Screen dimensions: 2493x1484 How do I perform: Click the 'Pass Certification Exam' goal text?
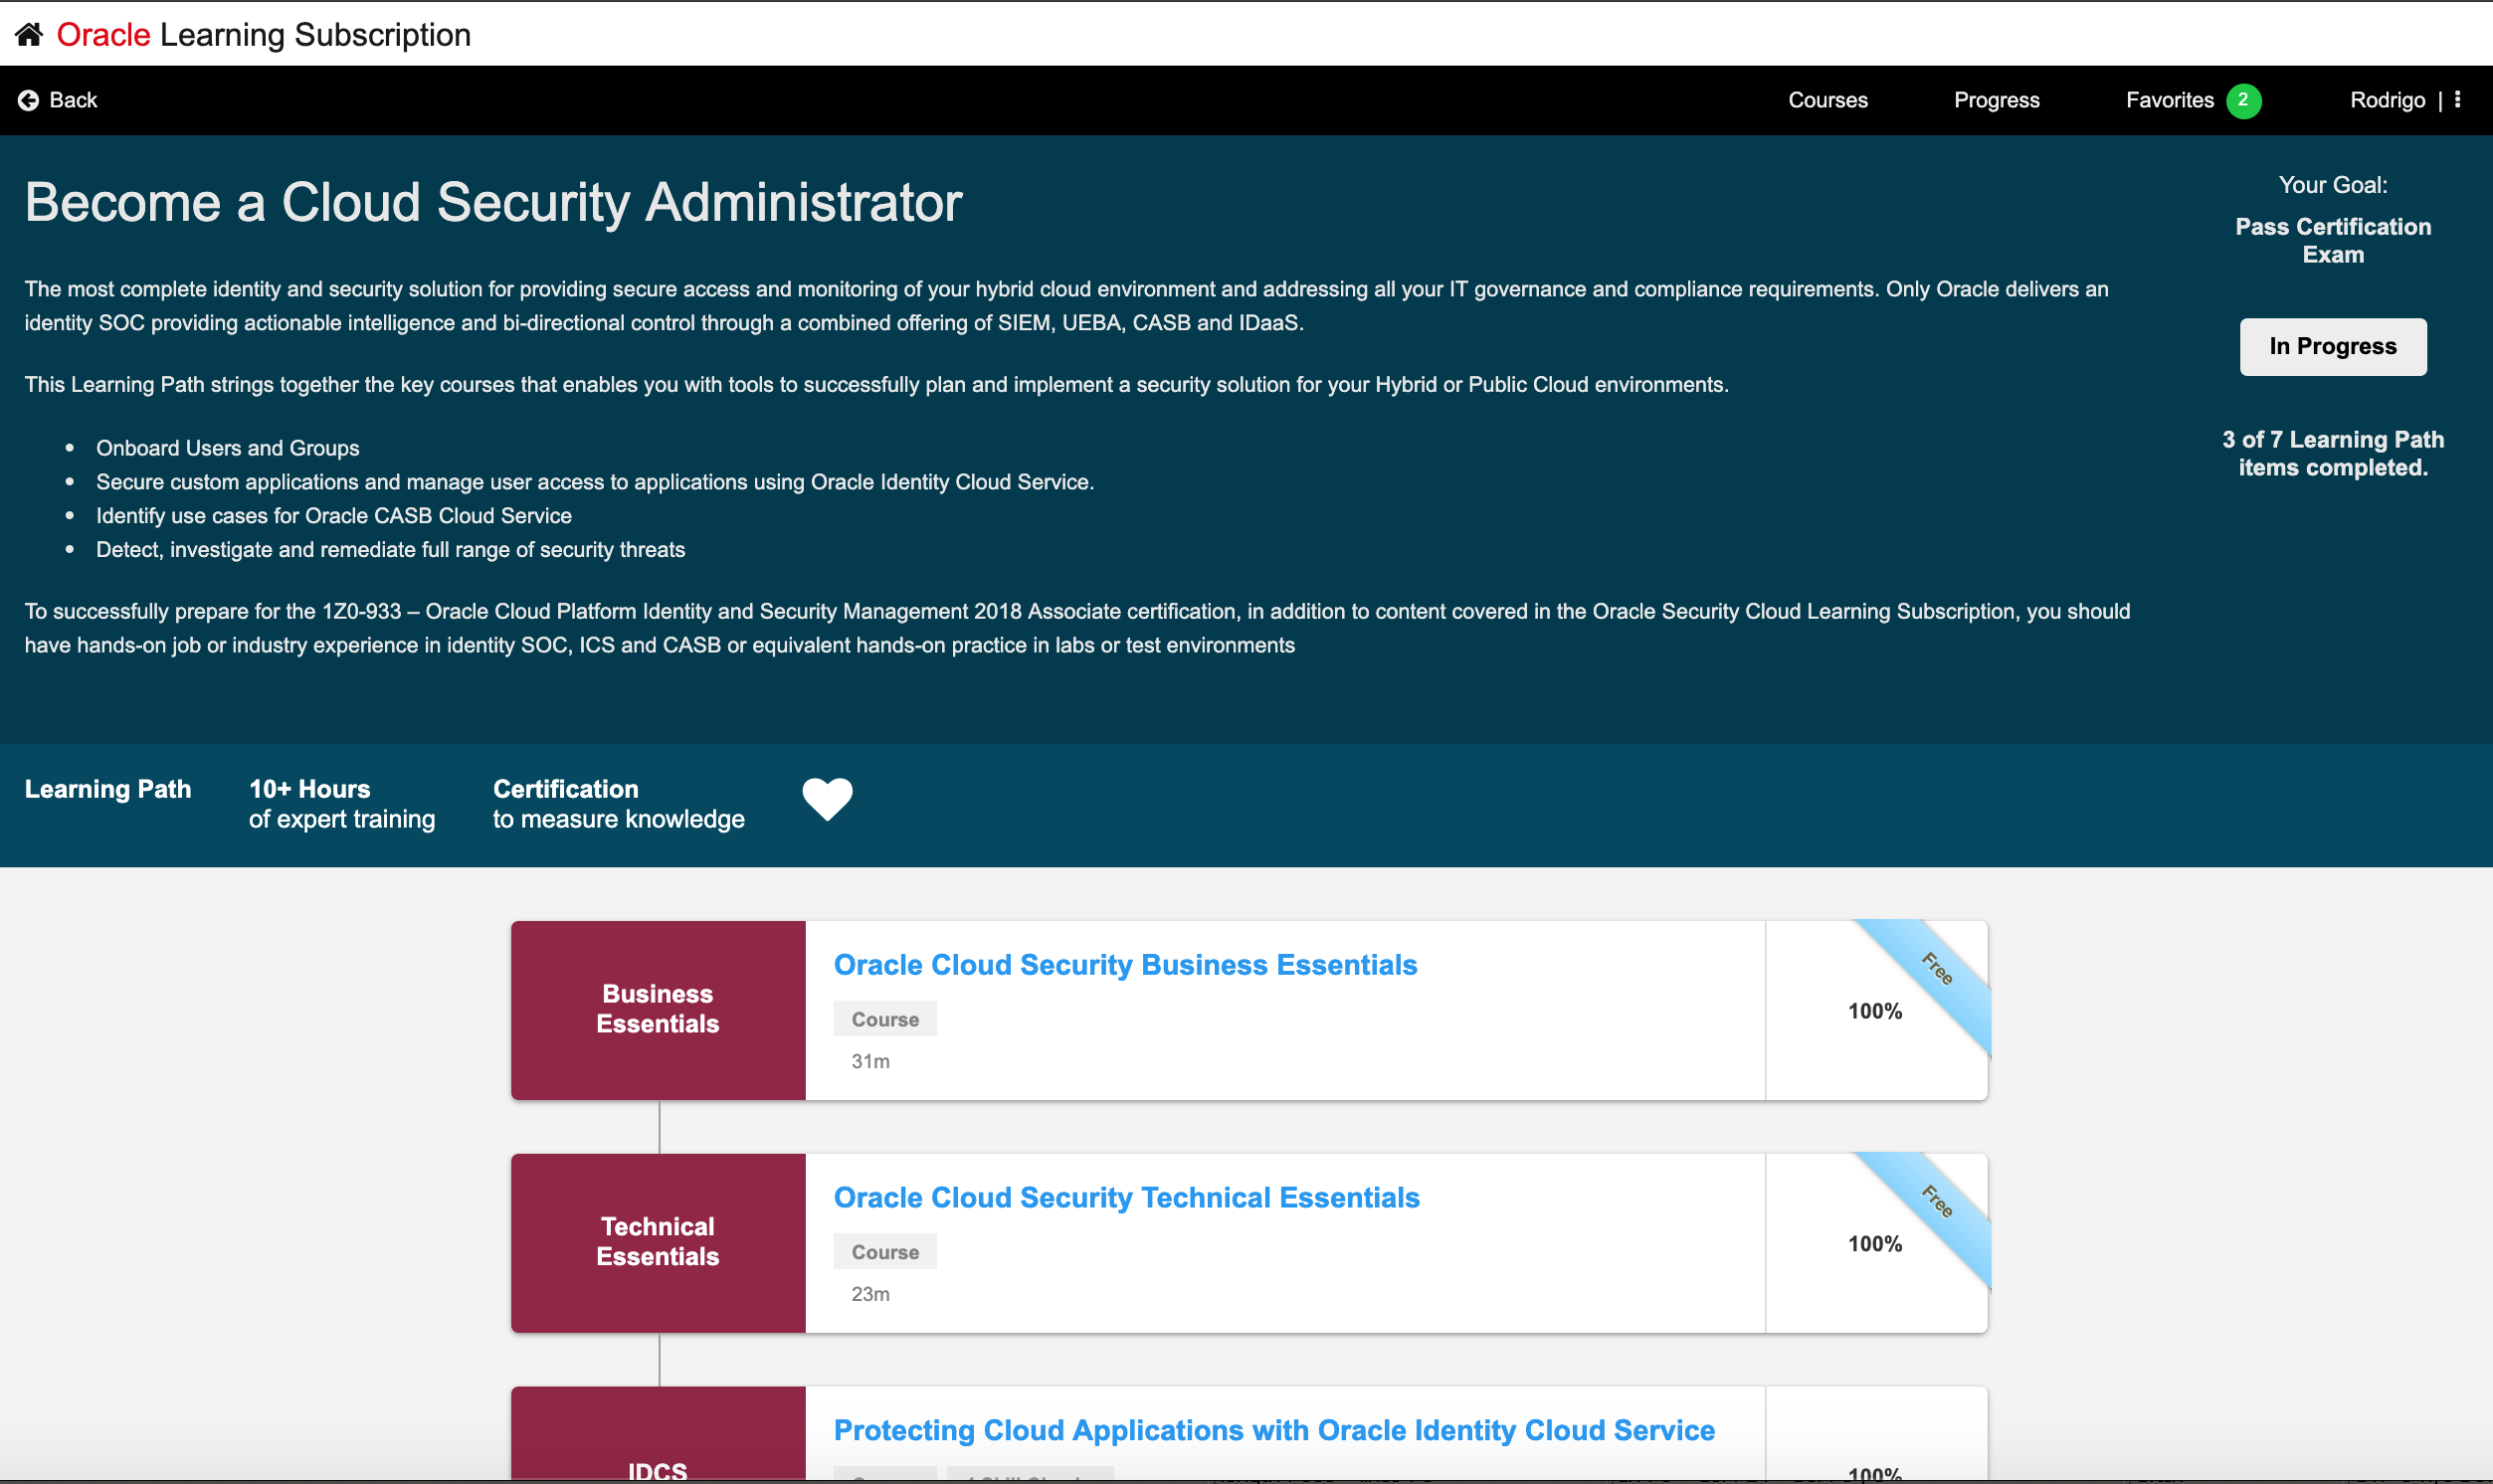click(2333, 241)
